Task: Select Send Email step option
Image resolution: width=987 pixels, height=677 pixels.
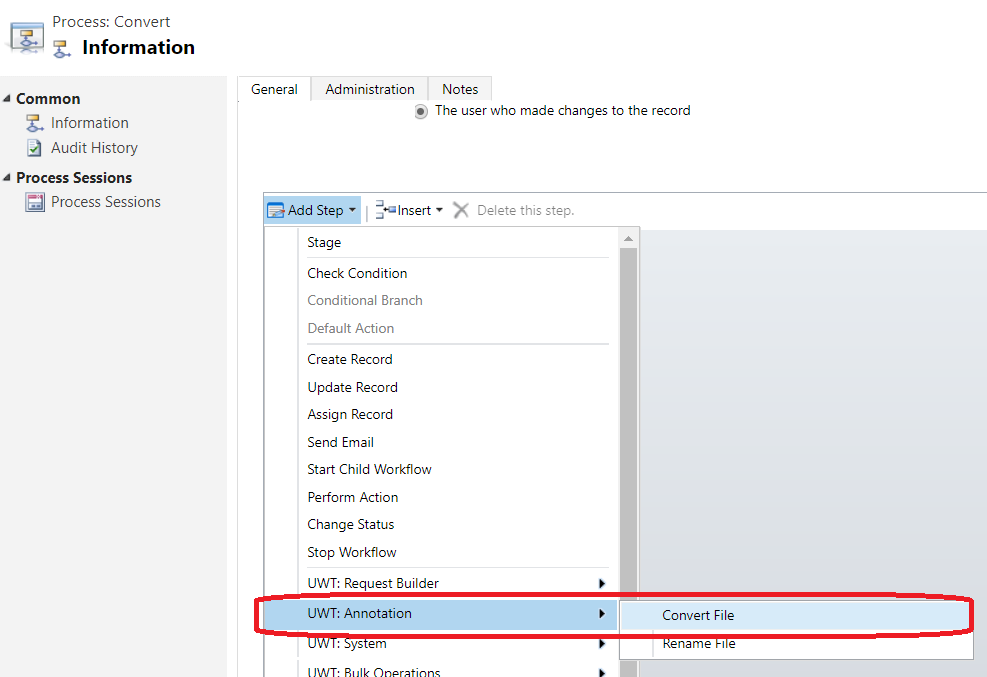Action: pyautogui.click(x=340, y=442)
